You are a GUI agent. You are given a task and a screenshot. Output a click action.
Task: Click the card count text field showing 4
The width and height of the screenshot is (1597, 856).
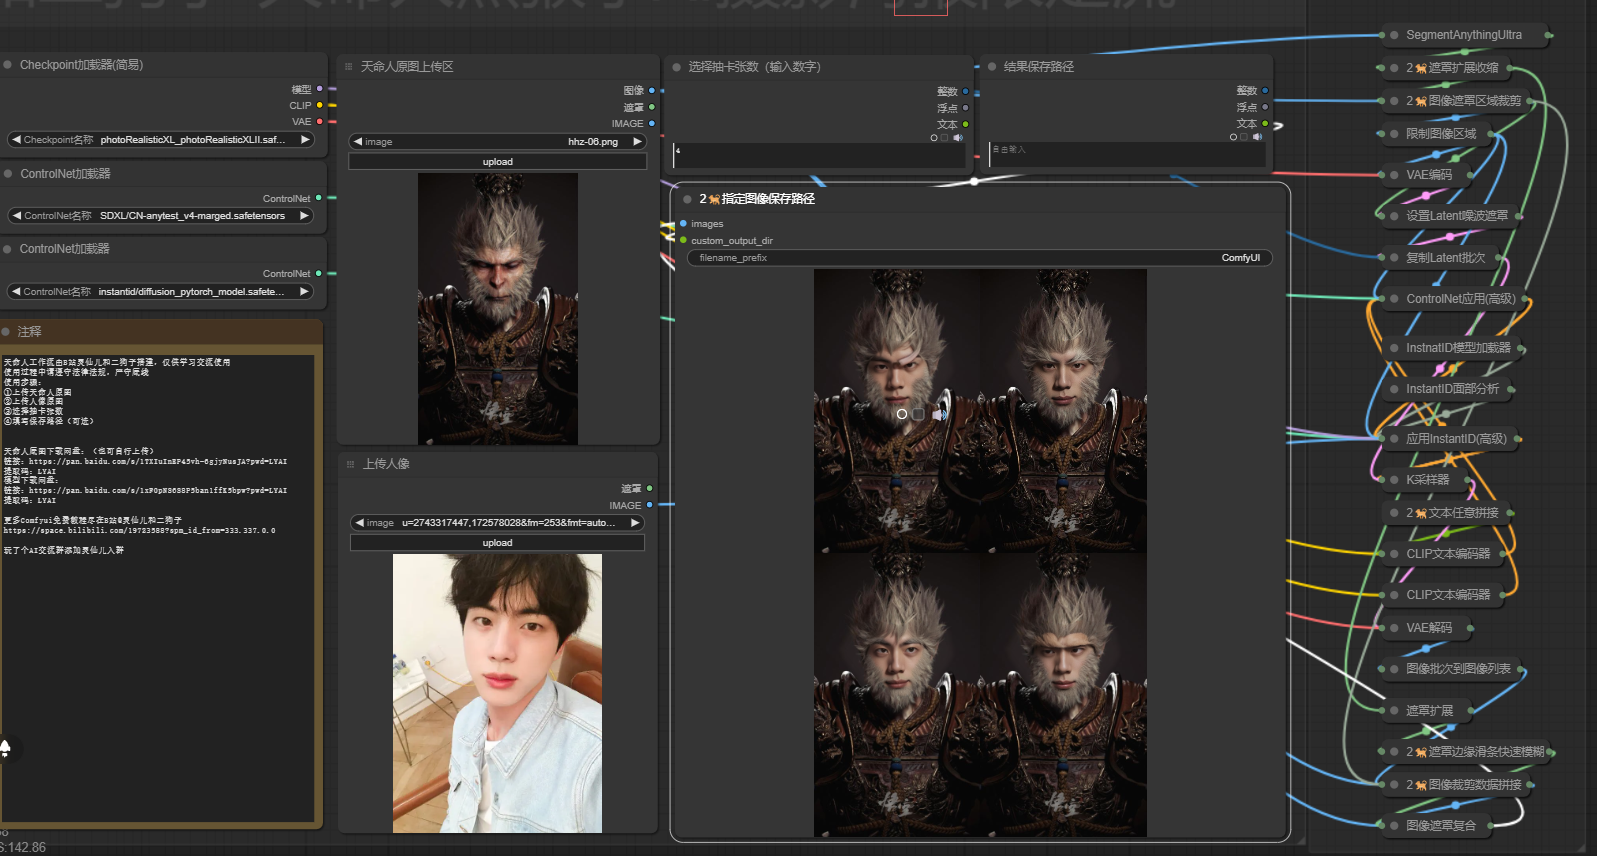click(820, 155)
